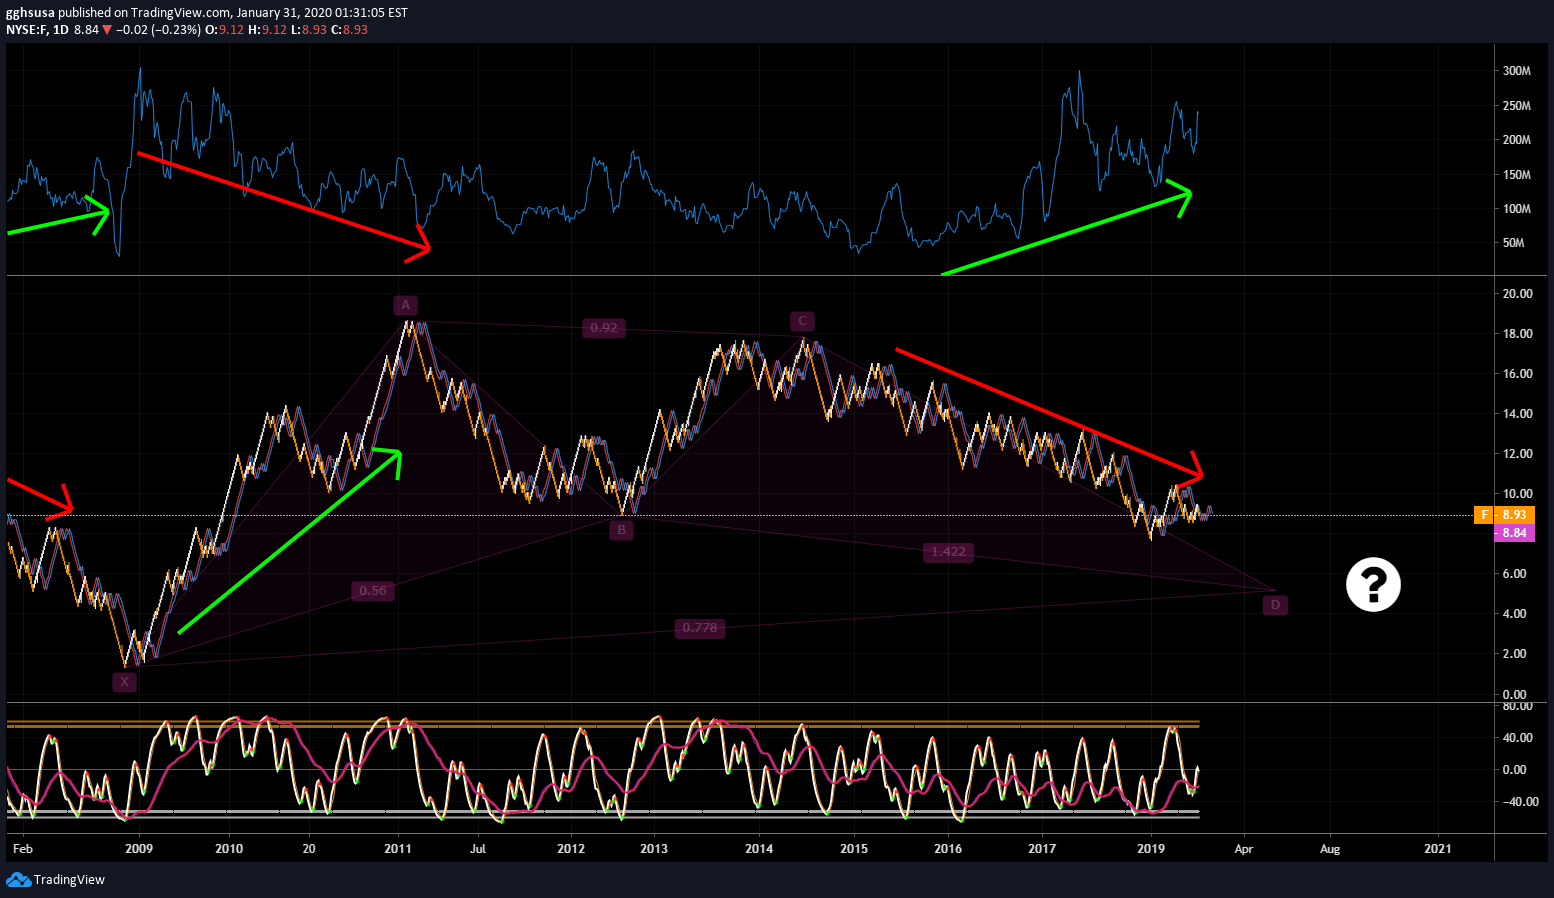Screen dimensions: 1554x898
Task: Click the Apr time axis label
Action: click(x=1243, y=849)
